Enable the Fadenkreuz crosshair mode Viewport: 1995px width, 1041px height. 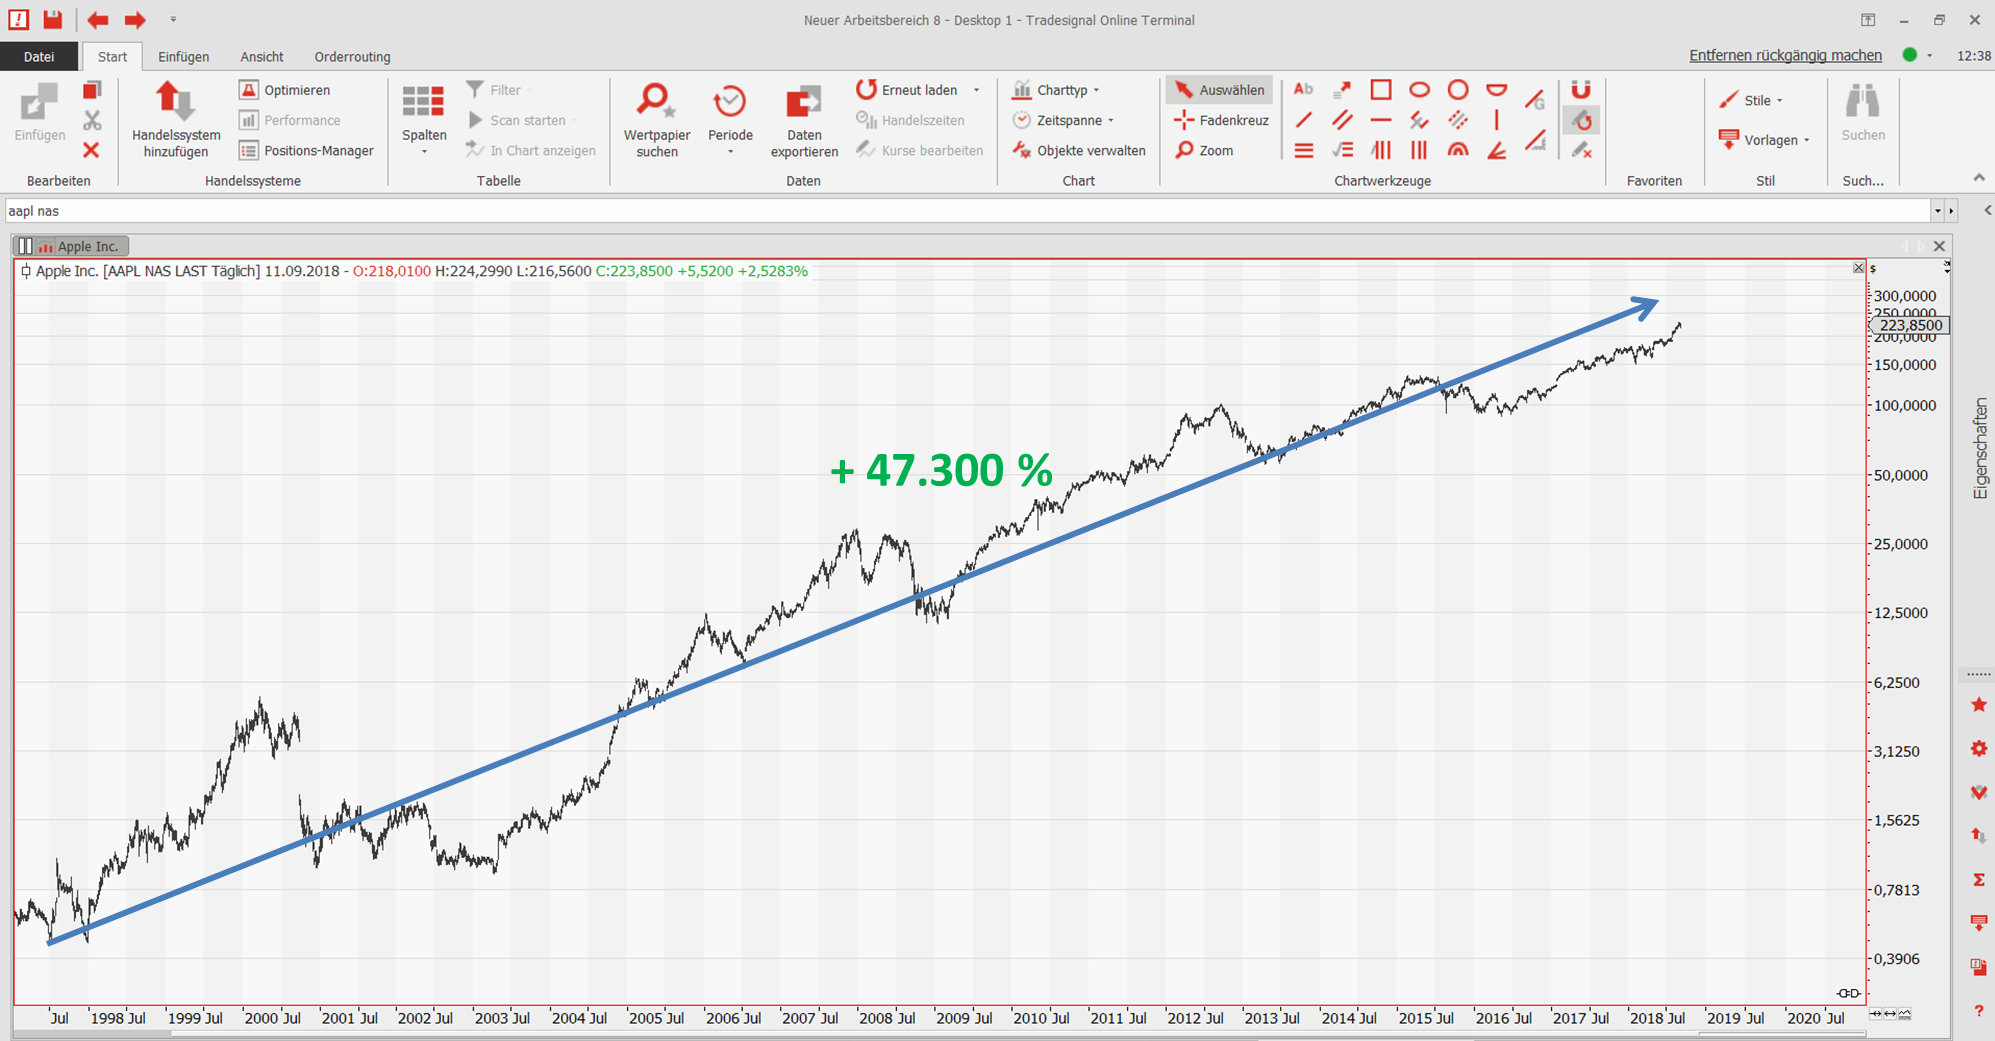tap(1221, 120)
